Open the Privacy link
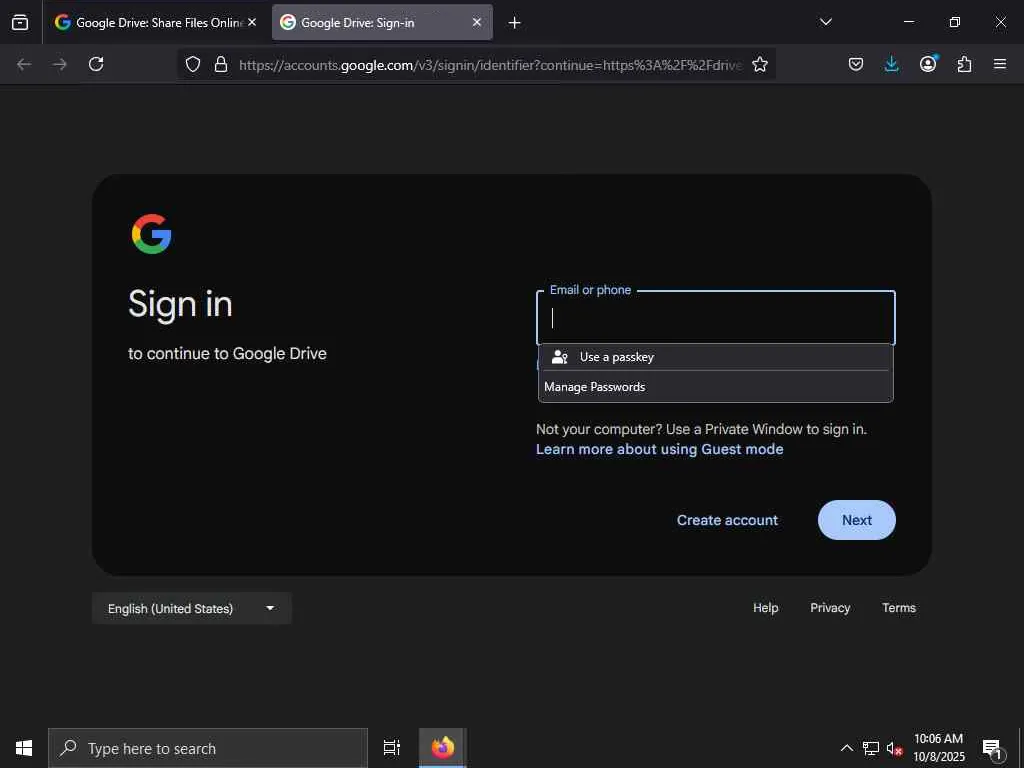Viewport: 1024px width, 768px height. [x=830, y=607]
